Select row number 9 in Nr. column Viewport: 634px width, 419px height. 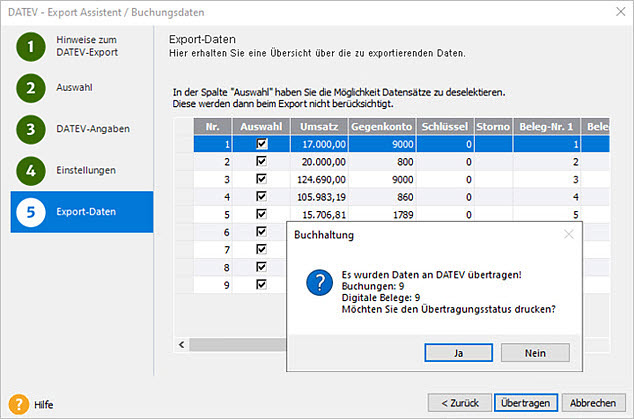(x=213, y=285)
